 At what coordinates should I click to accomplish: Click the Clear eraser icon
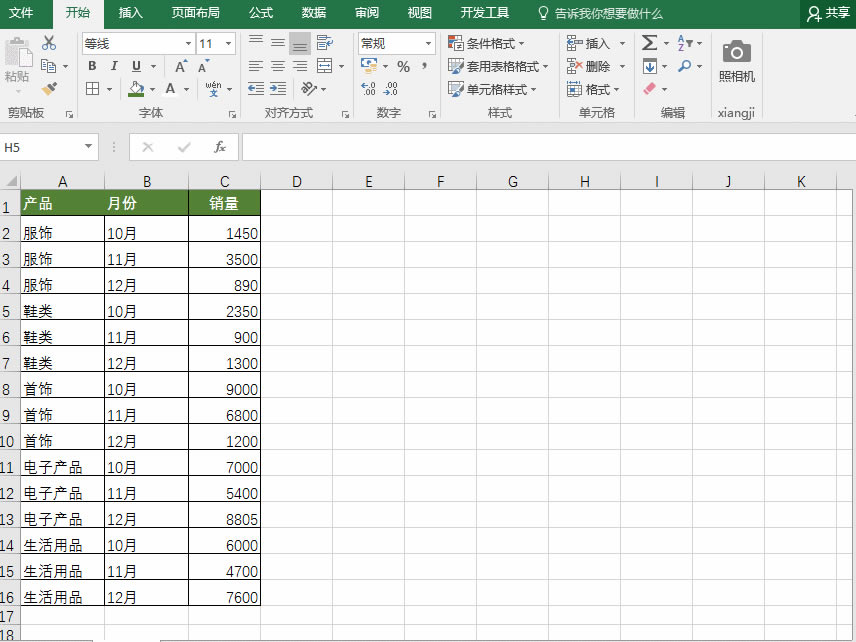pyautogui.click(x=647, y=89)
